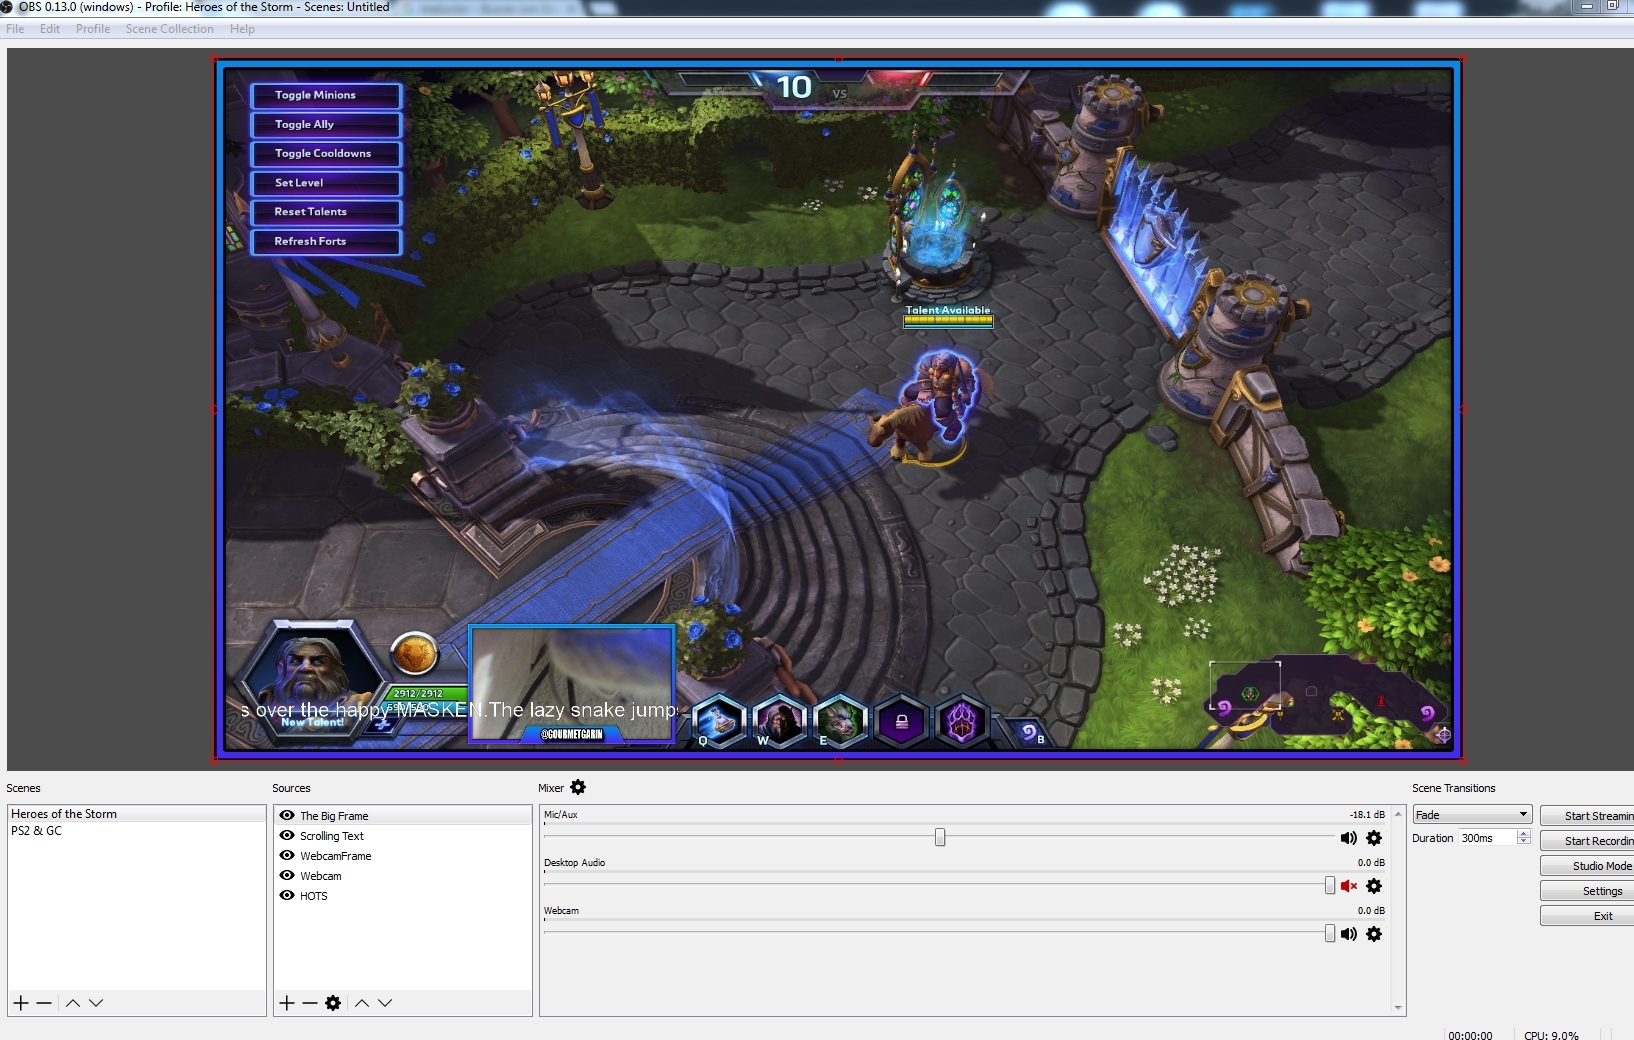Screen dimensions: 1634x1040
Task: Open the Edit menu
Action: (x=50, y=29)
